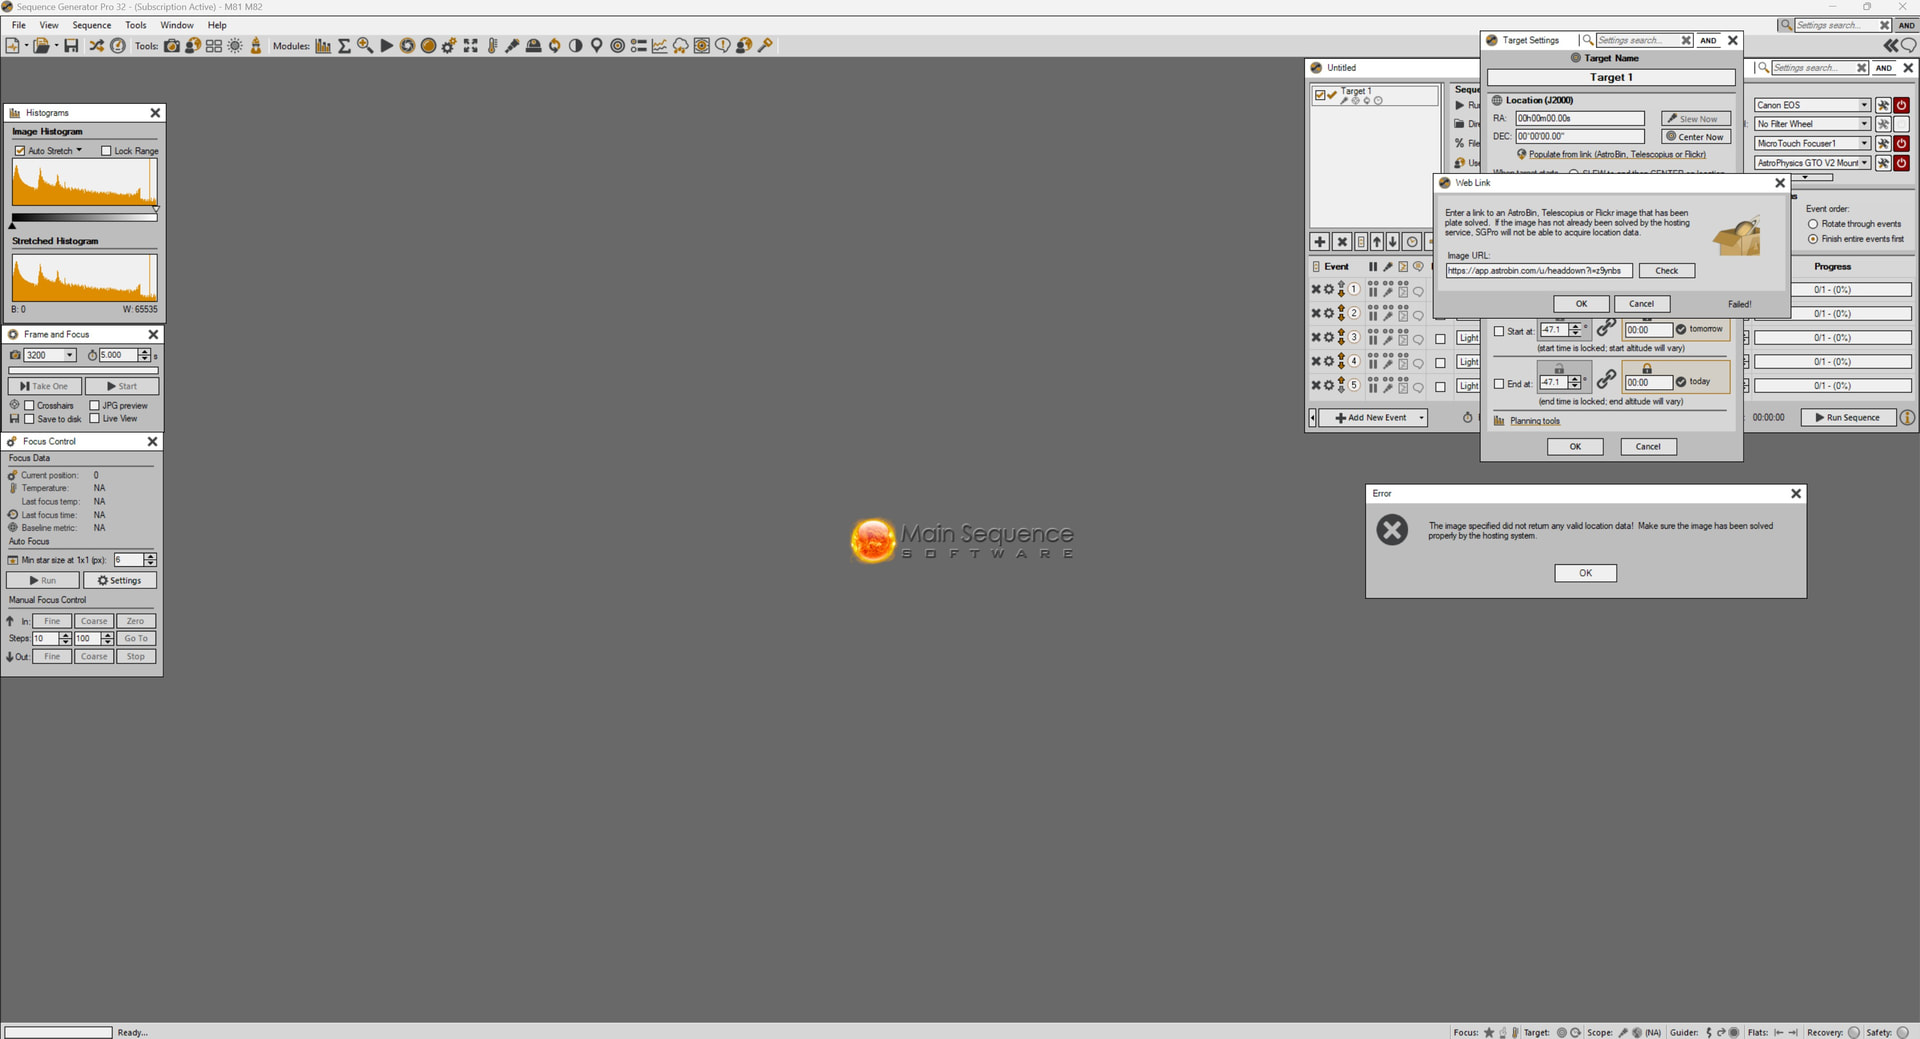Select the Rotate through events radio button
Viewport: 1920px width, 1039px height.
pos(1813,224)
